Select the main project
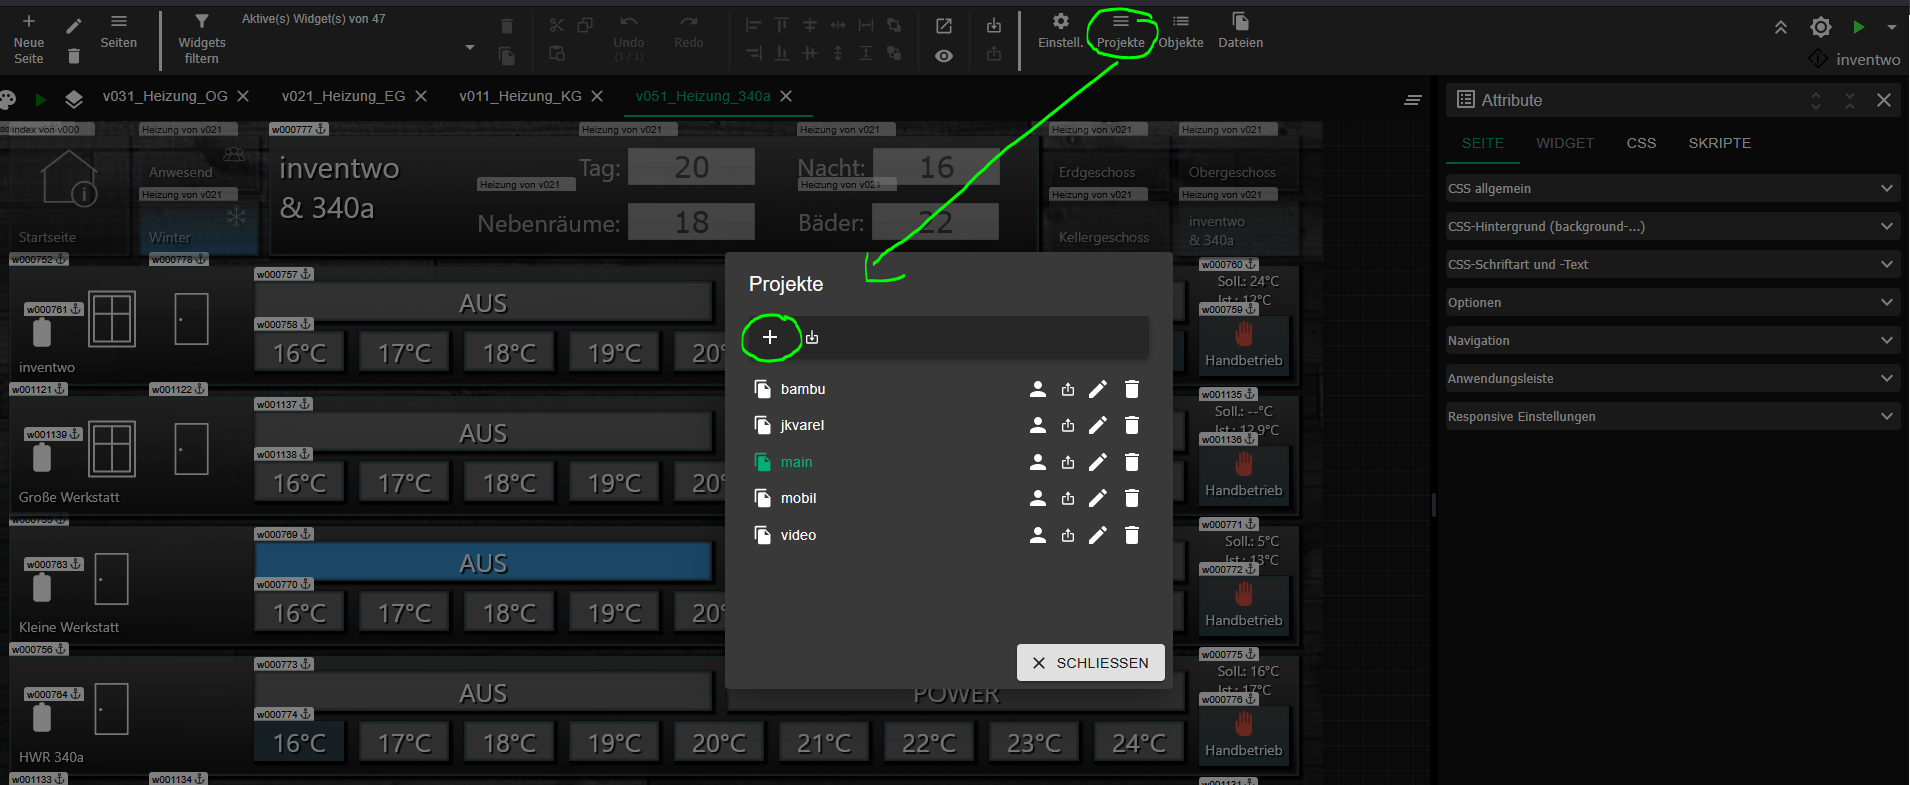This screenshot has height=785, width=1910. click(796, 462)
